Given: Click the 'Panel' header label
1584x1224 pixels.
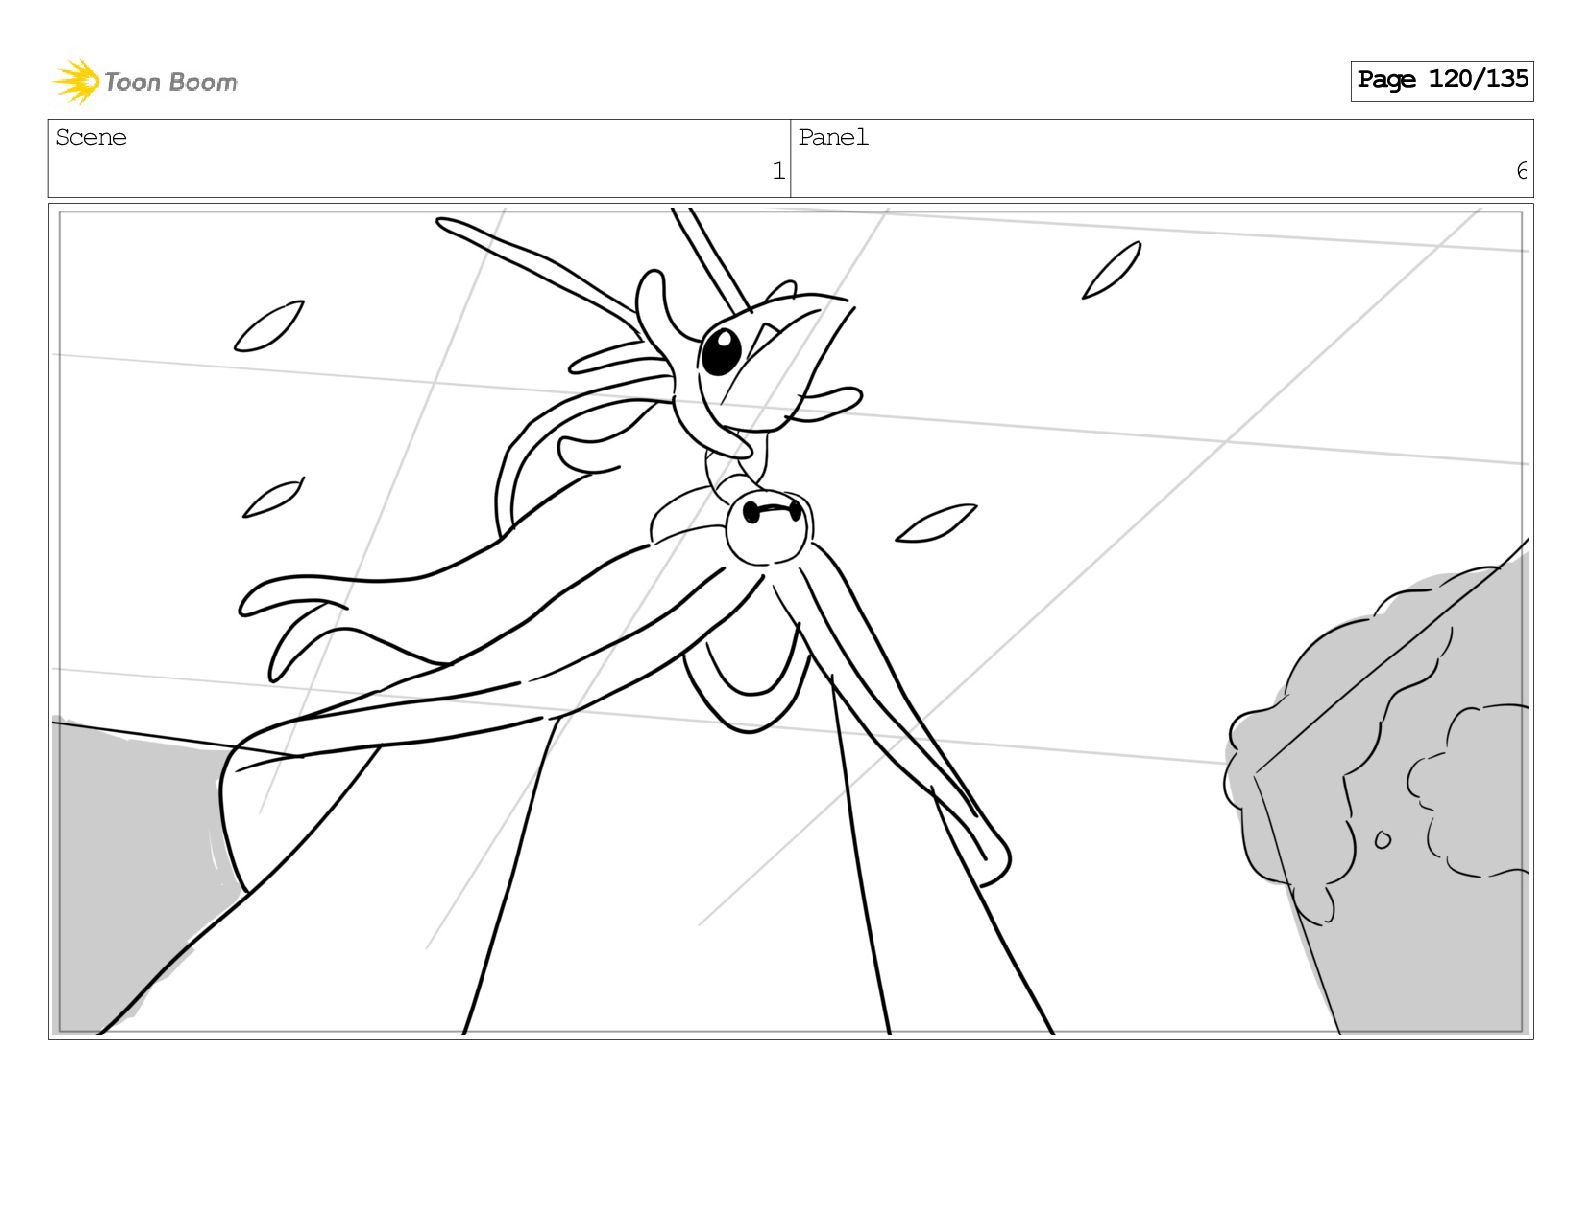Looking at the screenshot, I should [x=833, y=137].
